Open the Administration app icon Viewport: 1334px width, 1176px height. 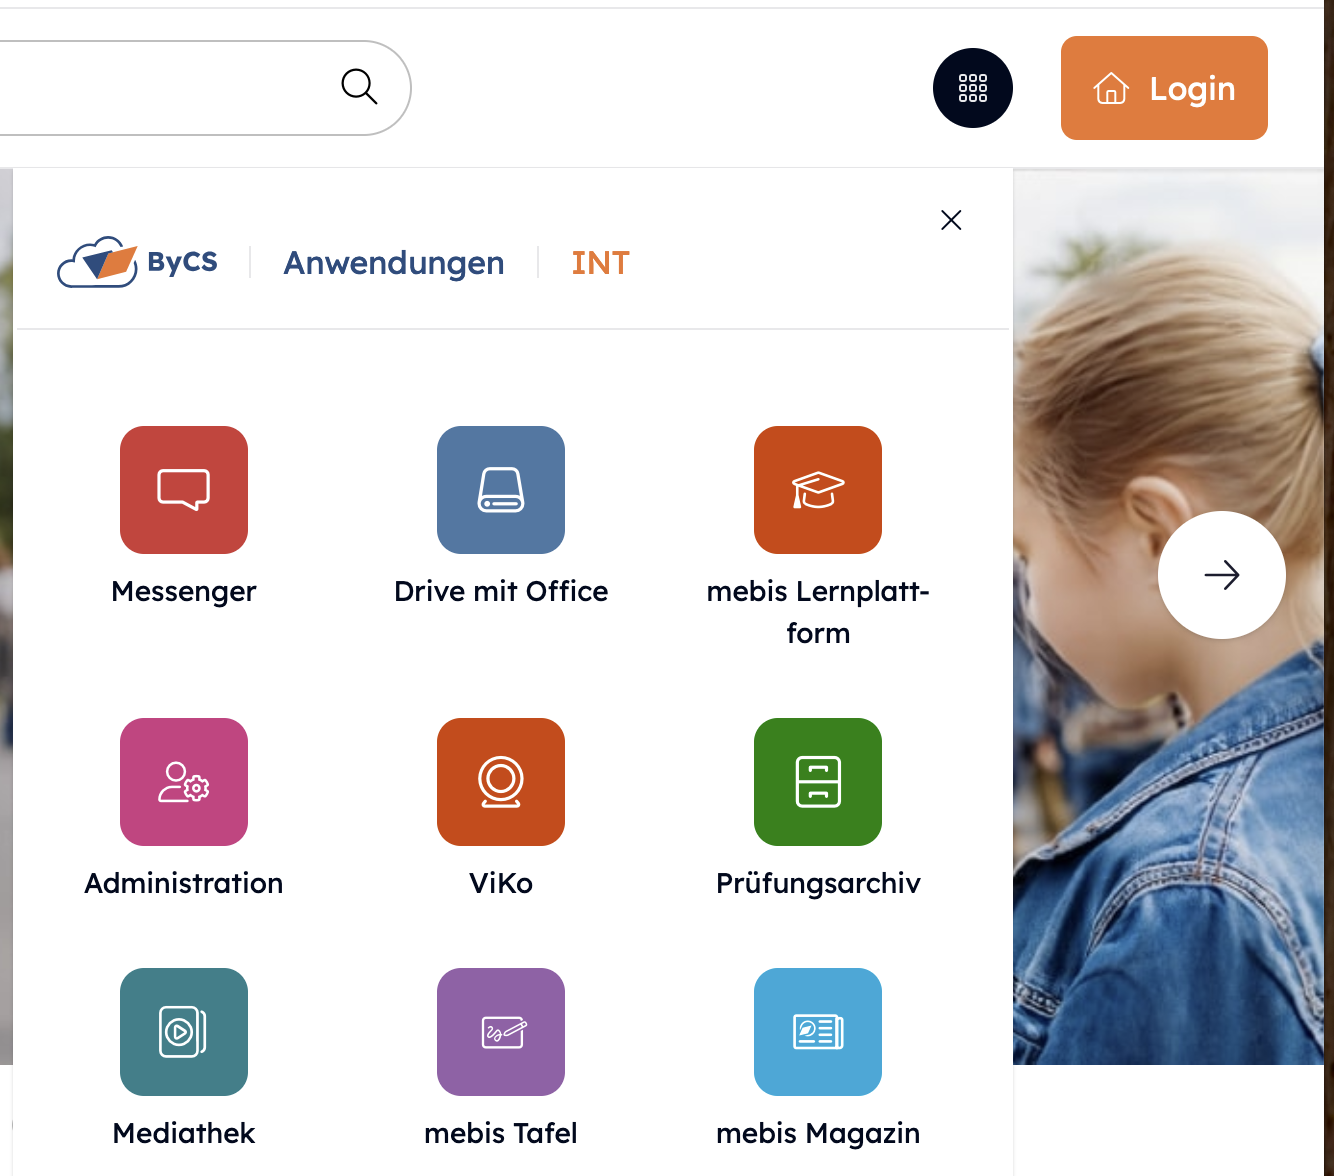coord(184,782)
